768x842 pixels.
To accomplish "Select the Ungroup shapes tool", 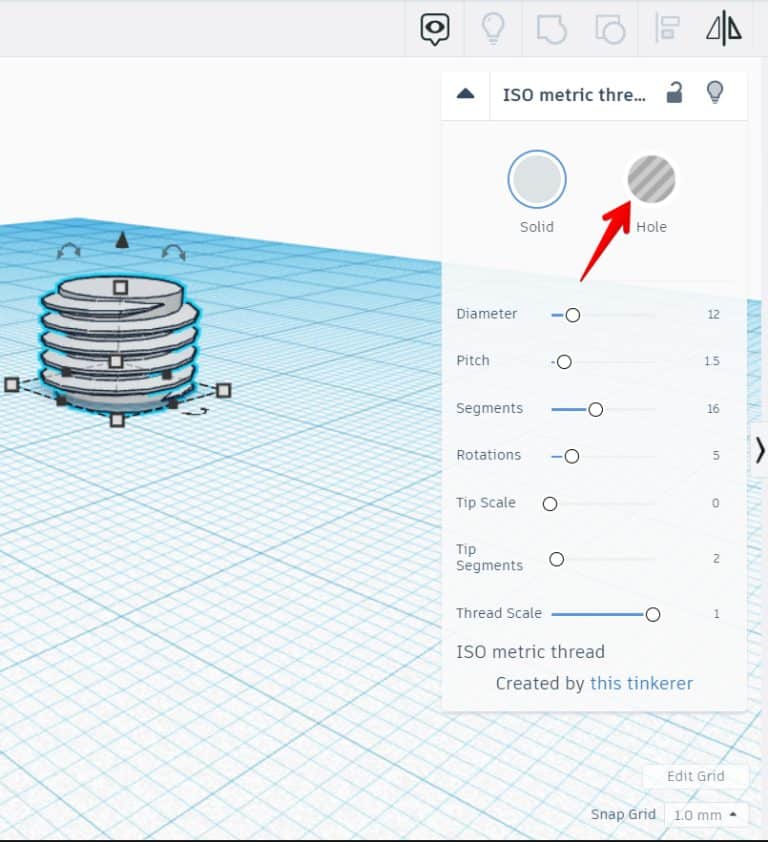I will pyautogui.click(x=610, y=29).
